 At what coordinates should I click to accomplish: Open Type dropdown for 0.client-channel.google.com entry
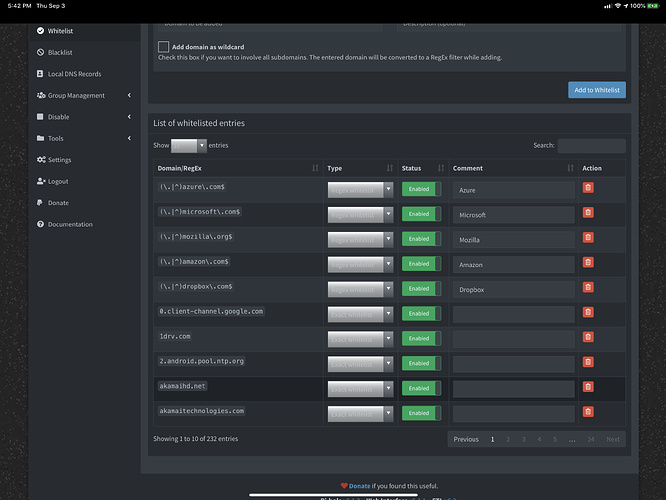pyautogui.click(x=360, y=314)
